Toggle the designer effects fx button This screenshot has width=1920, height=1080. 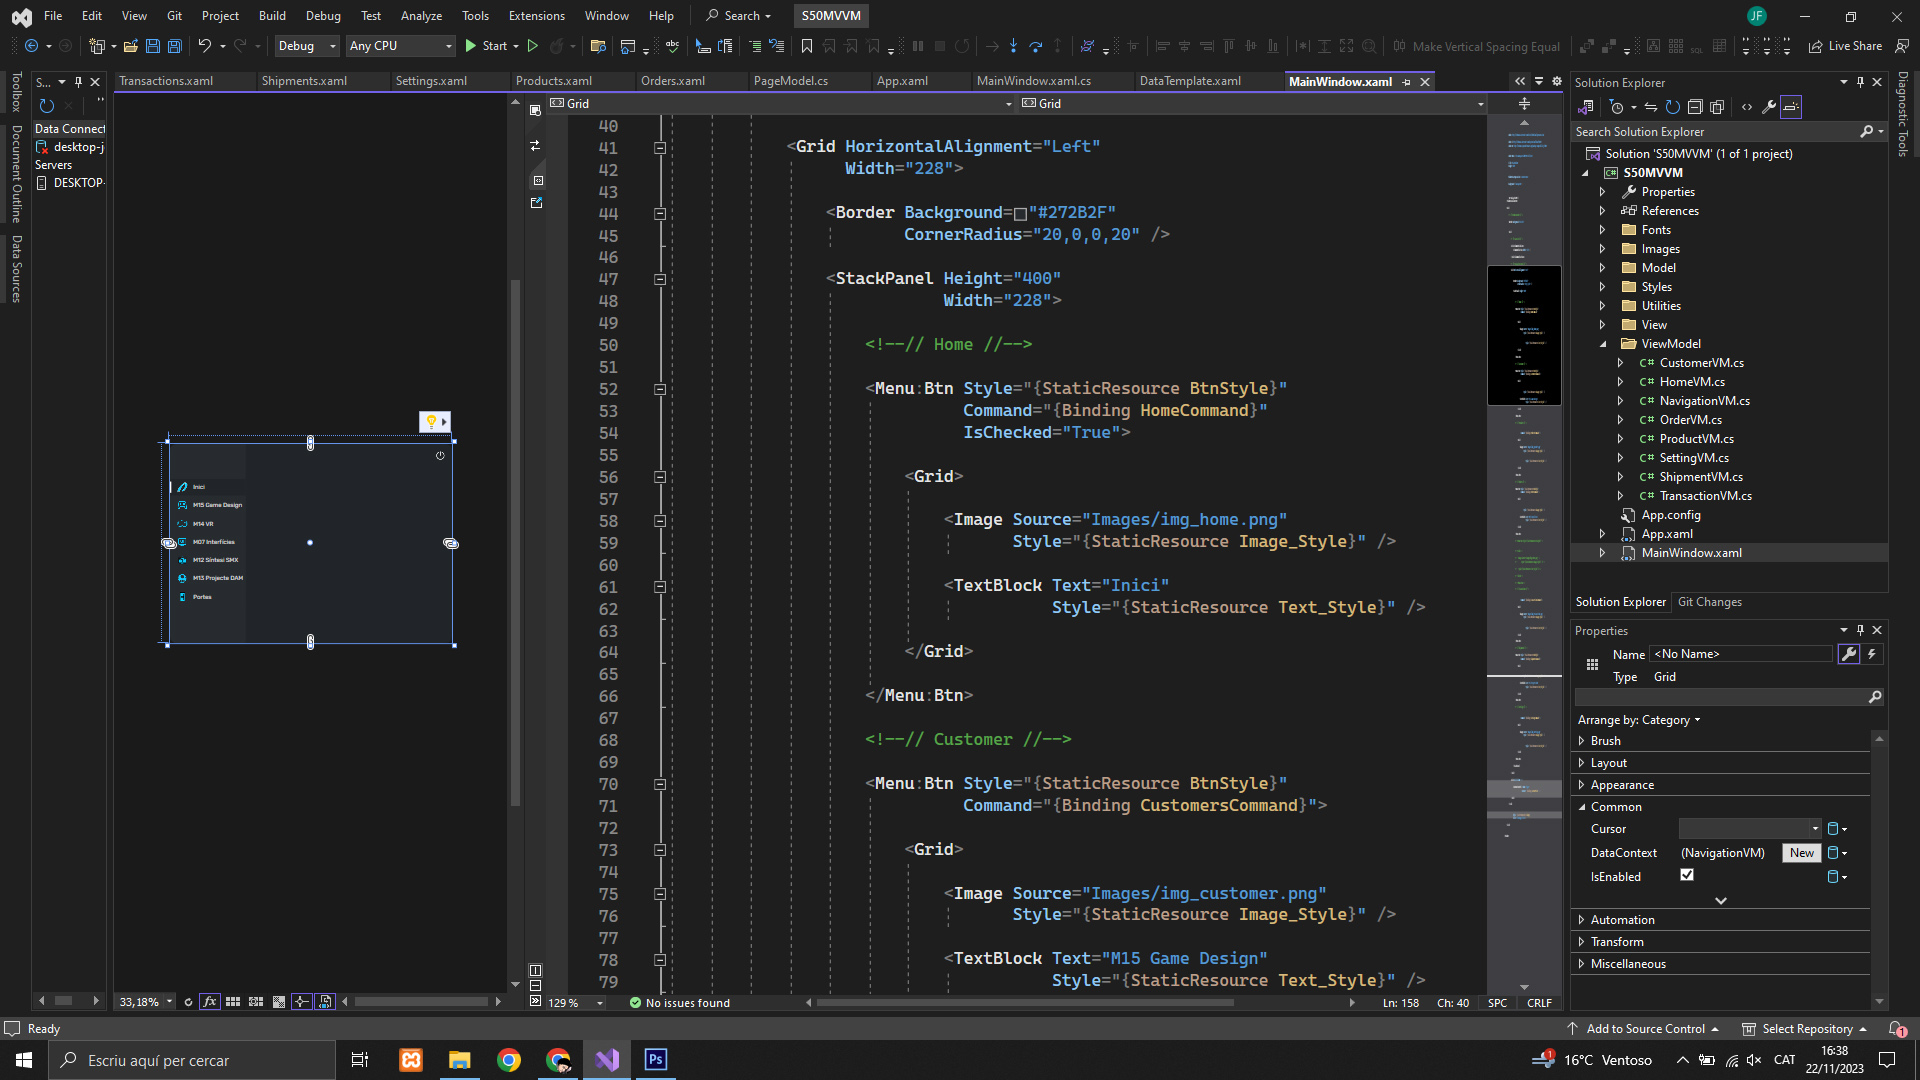pyautogui.click(x=209, y=1001)
